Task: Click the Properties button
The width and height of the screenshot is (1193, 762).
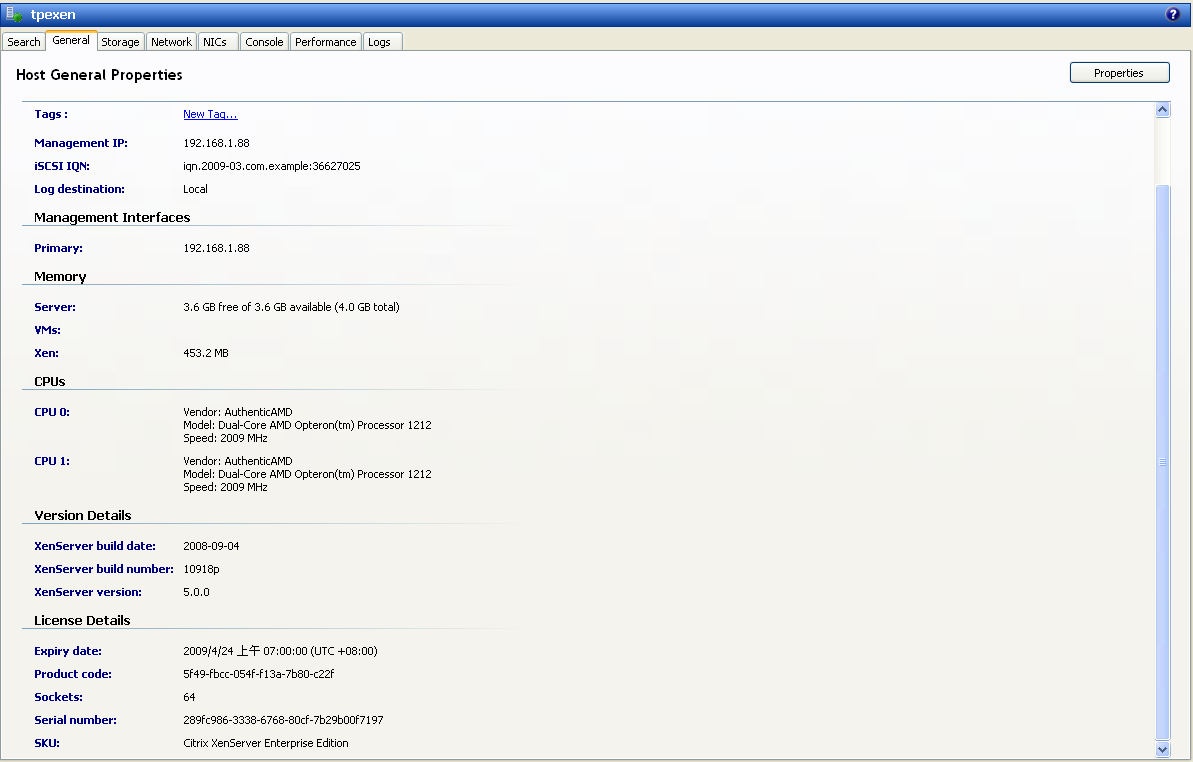Action: 1119,73
